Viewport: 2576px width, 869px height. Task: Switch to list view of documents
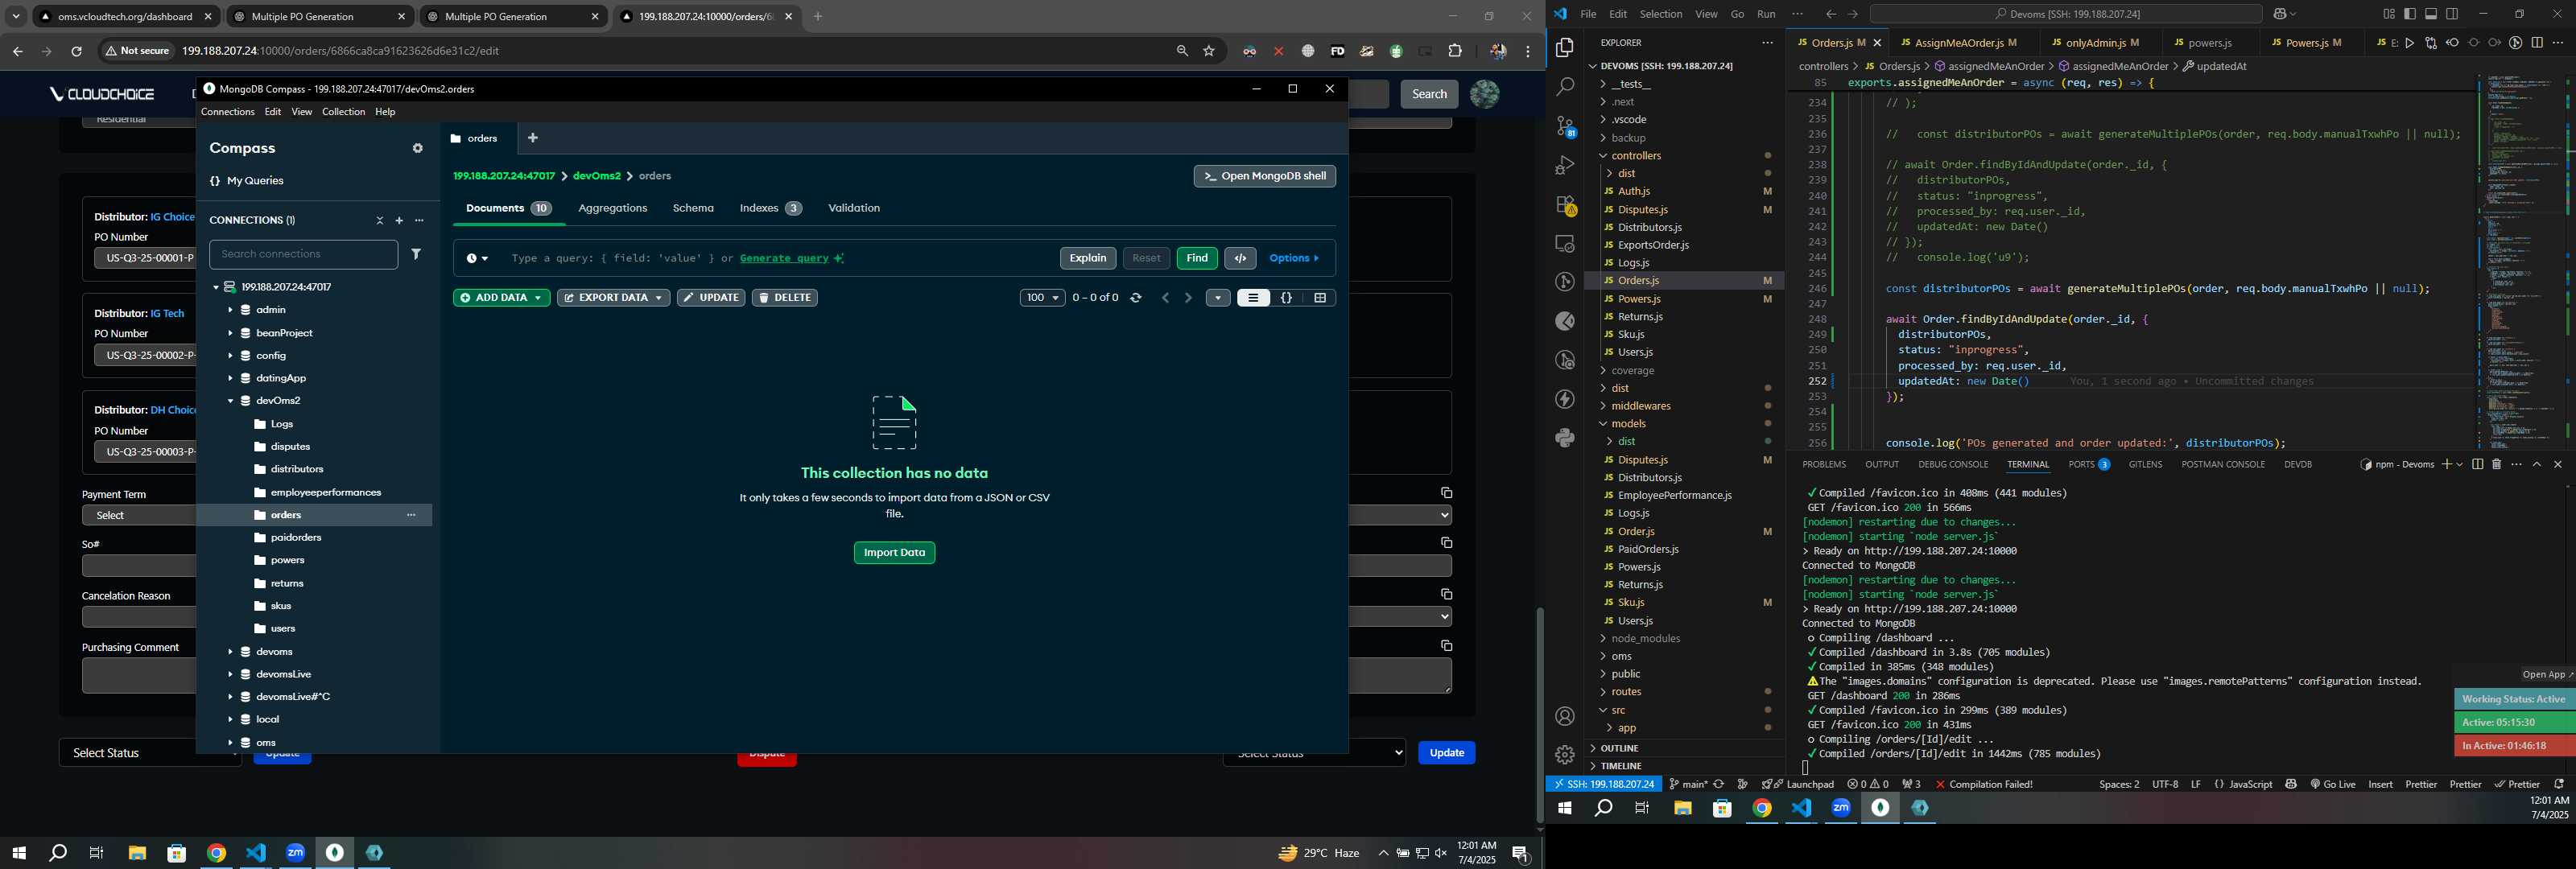pyautogui.click(x=1253, y=298)
